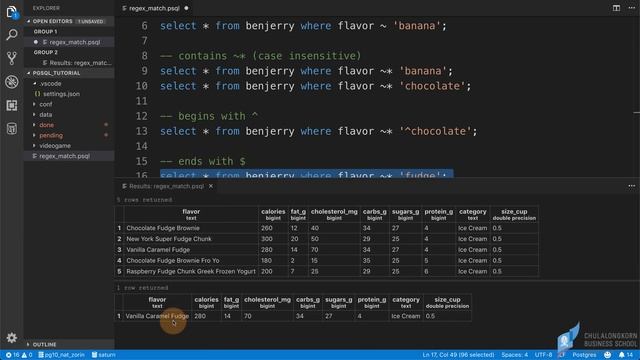Change language mode via Postgres
The height and width of the screenshot is (360, 640).
click(x=584, y=355)
